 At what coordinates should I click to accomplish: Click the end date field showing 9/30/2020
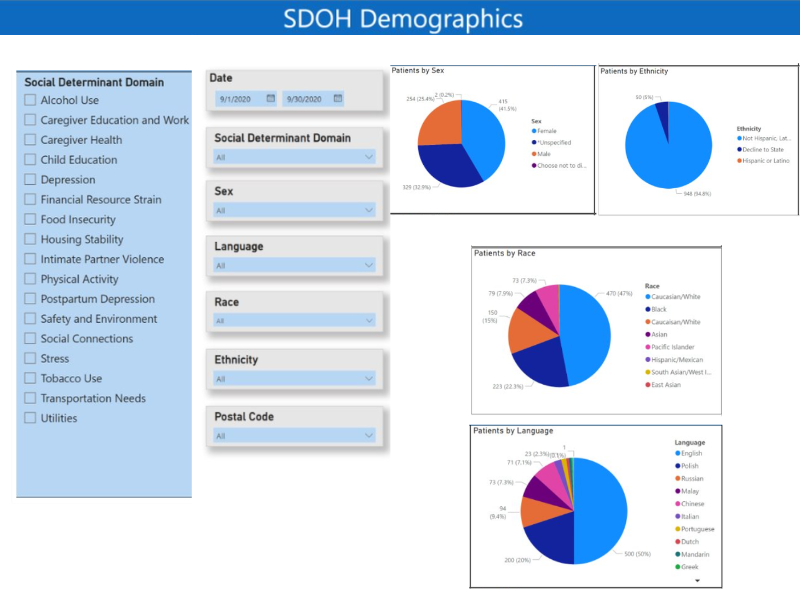click(x=306, y=98)
